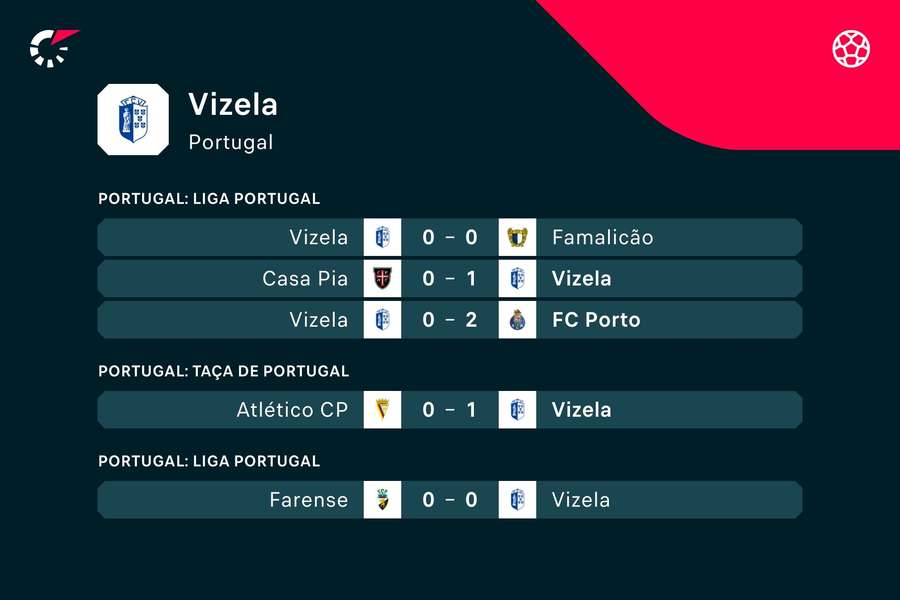Click the FC Porto team name
This screenshot has width=900, height=600.
coord(596,320)
